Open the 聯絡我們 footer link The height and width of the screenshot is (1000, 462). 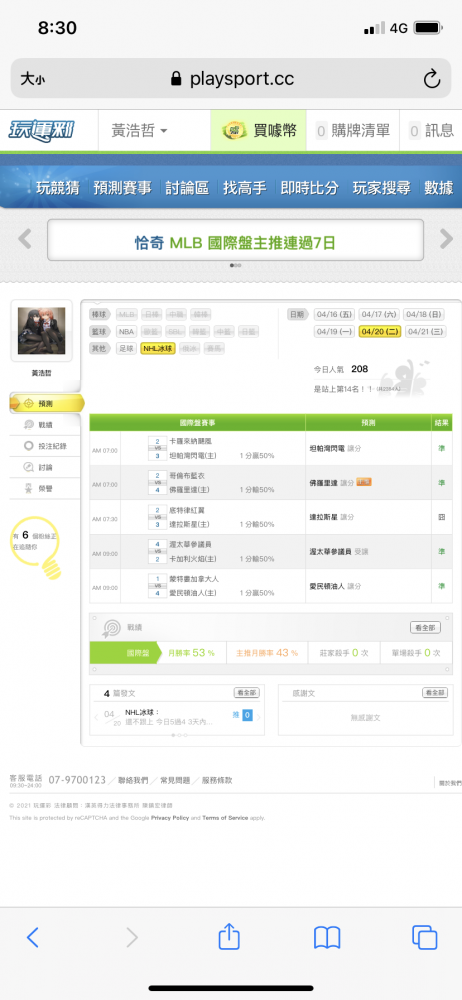133,780
